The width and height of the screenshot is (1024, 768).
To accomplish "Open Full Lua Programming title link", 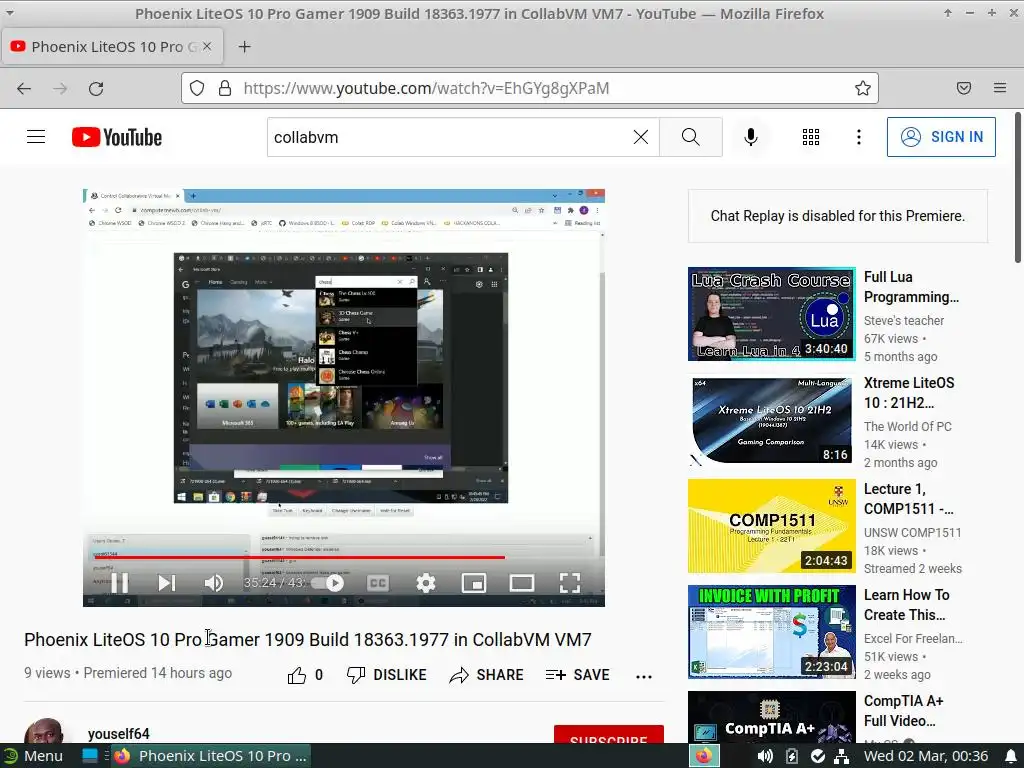I will point(911,287).
